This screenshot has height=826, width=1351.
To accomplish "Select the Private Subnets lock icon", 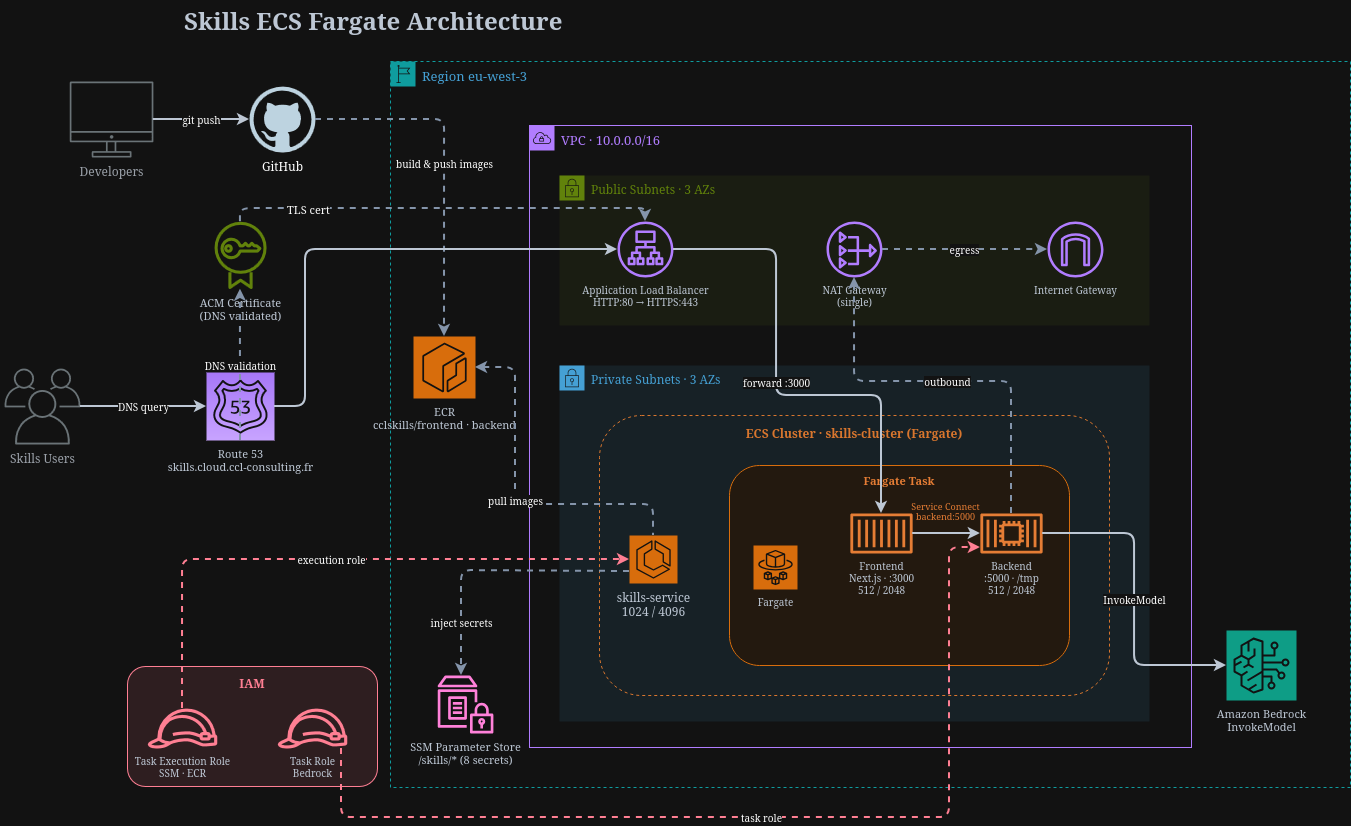I will (572, 378).
